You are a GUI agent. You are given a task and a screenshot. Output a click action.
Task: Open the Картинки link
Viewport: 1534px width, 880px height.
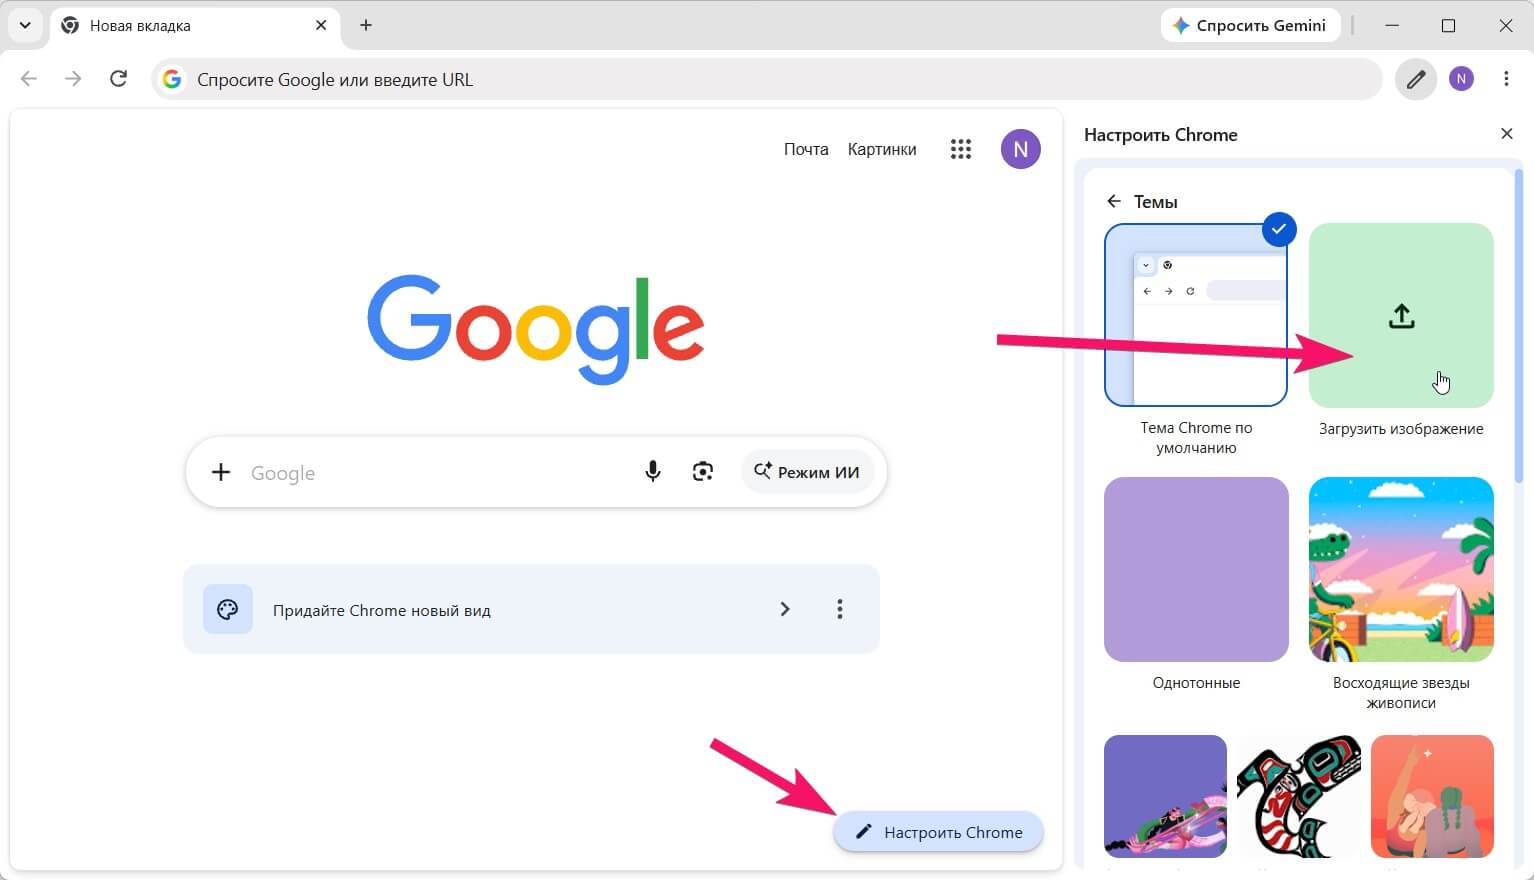[882, 149]
